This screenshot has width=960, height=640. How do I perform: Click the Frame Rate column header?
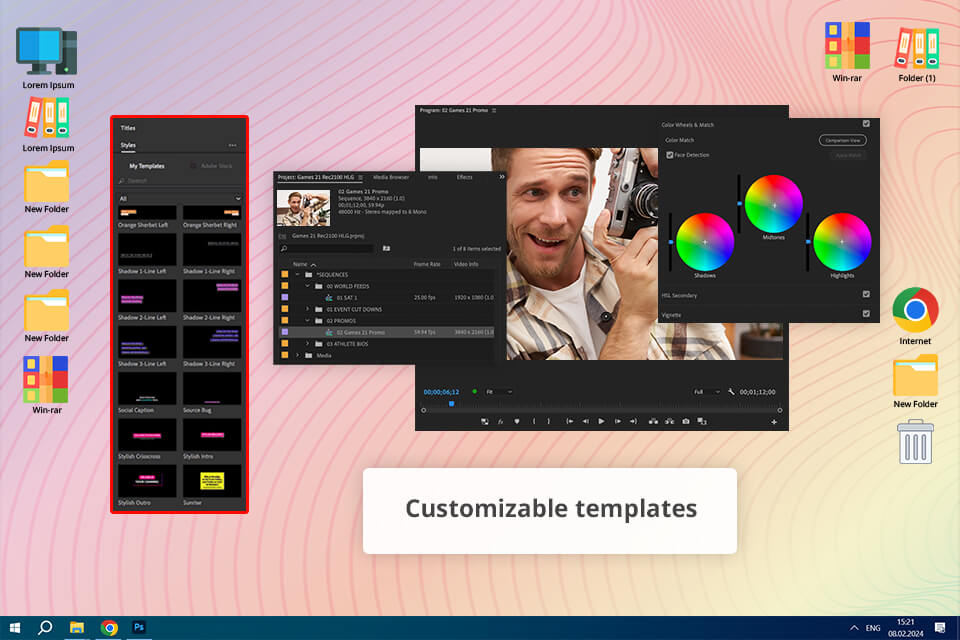coord(427,264)
